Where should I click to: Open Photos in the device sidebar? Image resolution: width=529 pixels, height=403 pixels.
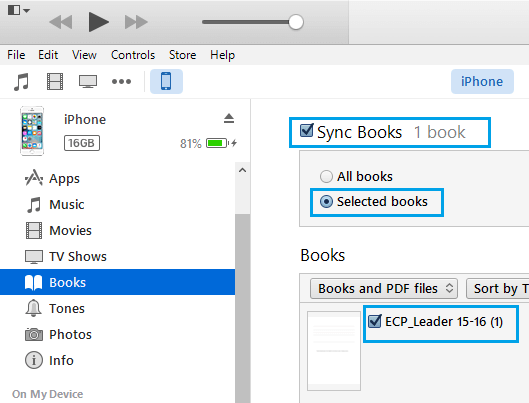click(x=117, y=334)
